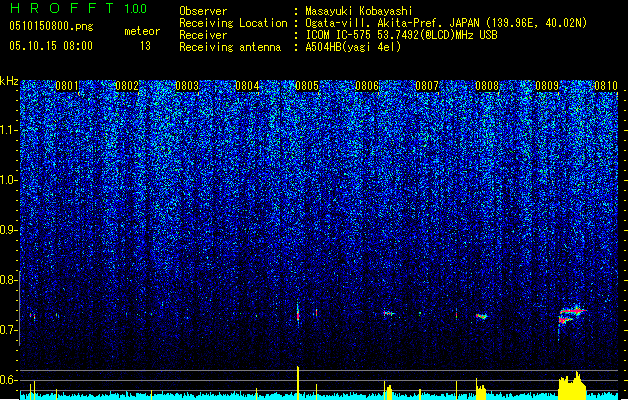The height and width of the screenshot is (400, 629).
Task: Click the 1.0 kHz axis label
Action: click(x=9, y=180)
